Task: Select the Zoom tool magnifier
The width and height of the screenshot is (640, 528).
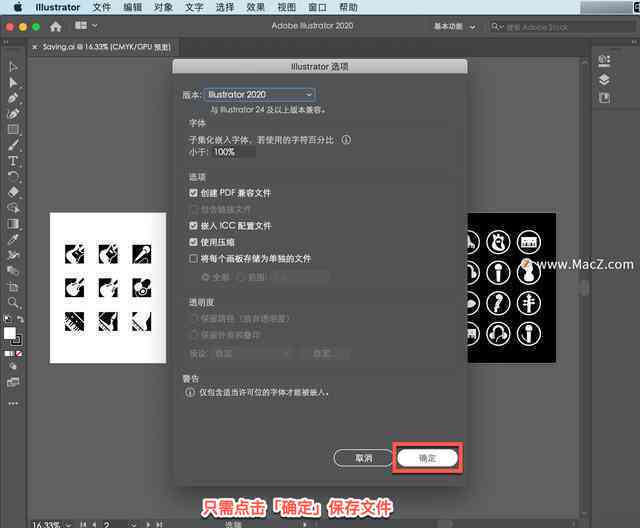Action: [x=13, y=302]
